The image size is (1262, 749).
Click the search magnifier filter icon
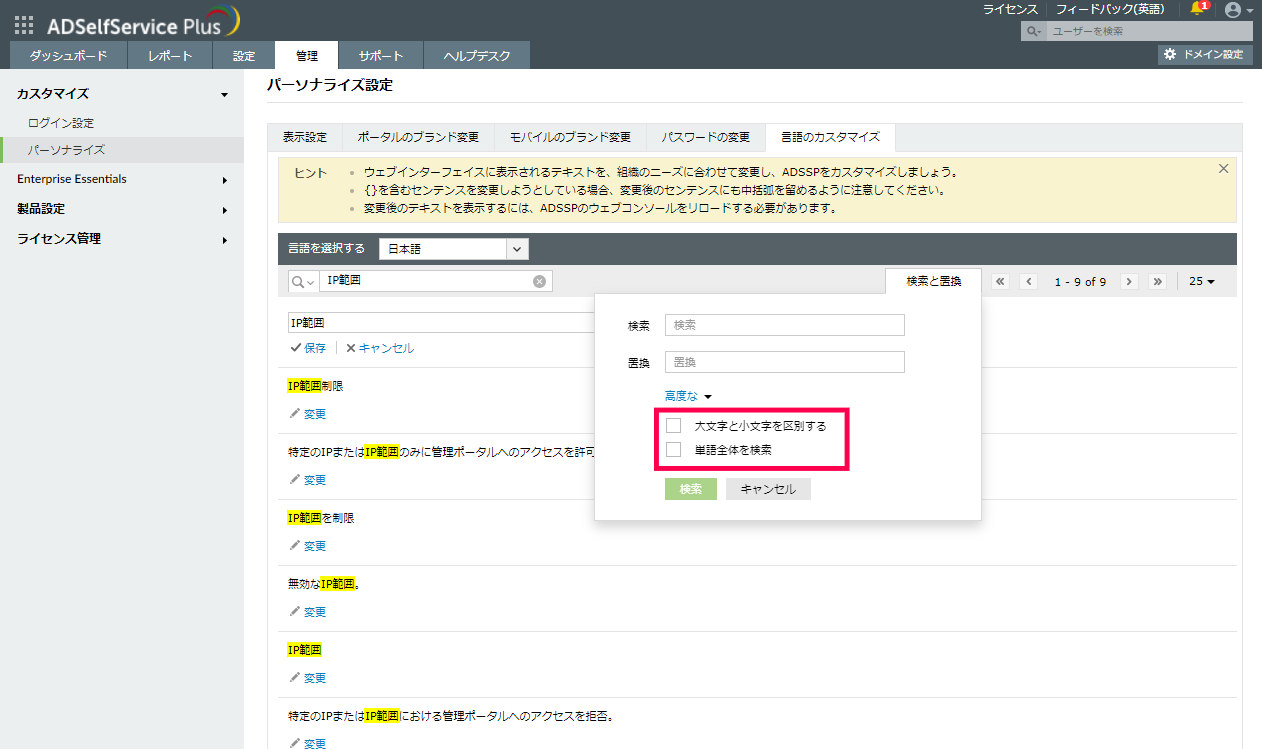click(x=301, y=282)
